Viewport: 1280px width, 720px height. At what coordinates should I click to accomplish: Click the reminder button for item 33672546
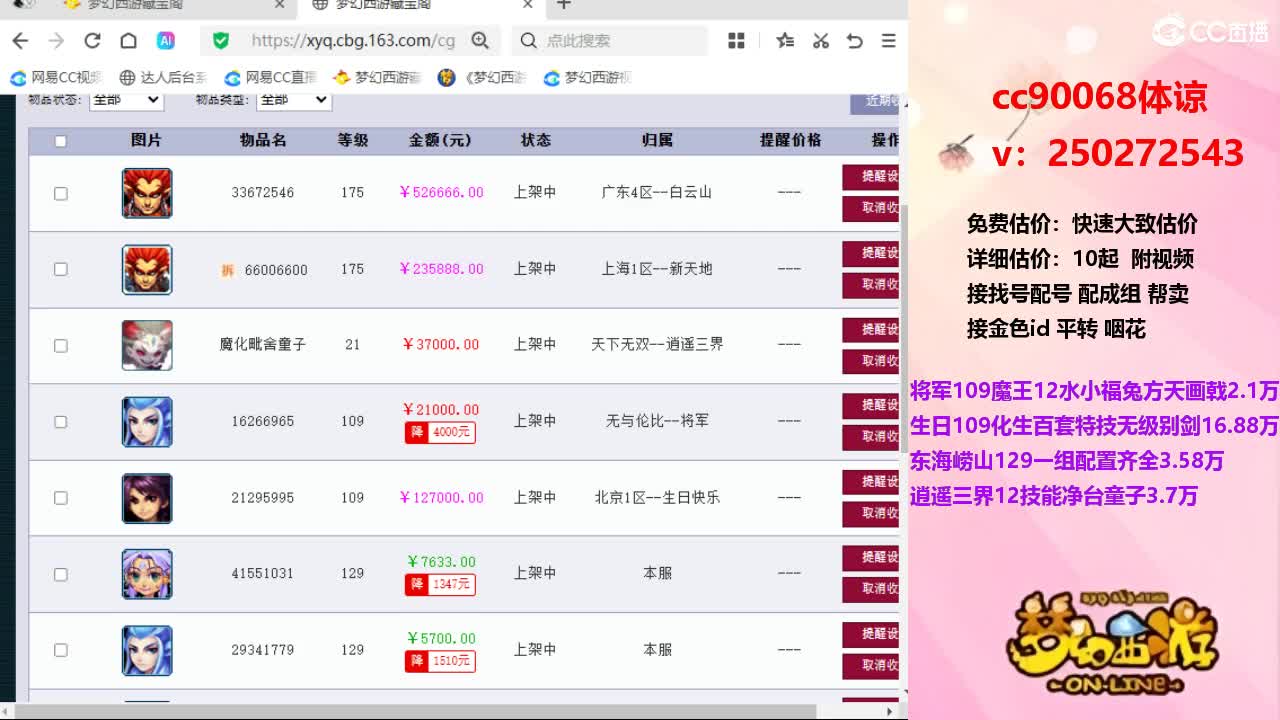click(871, 177)
